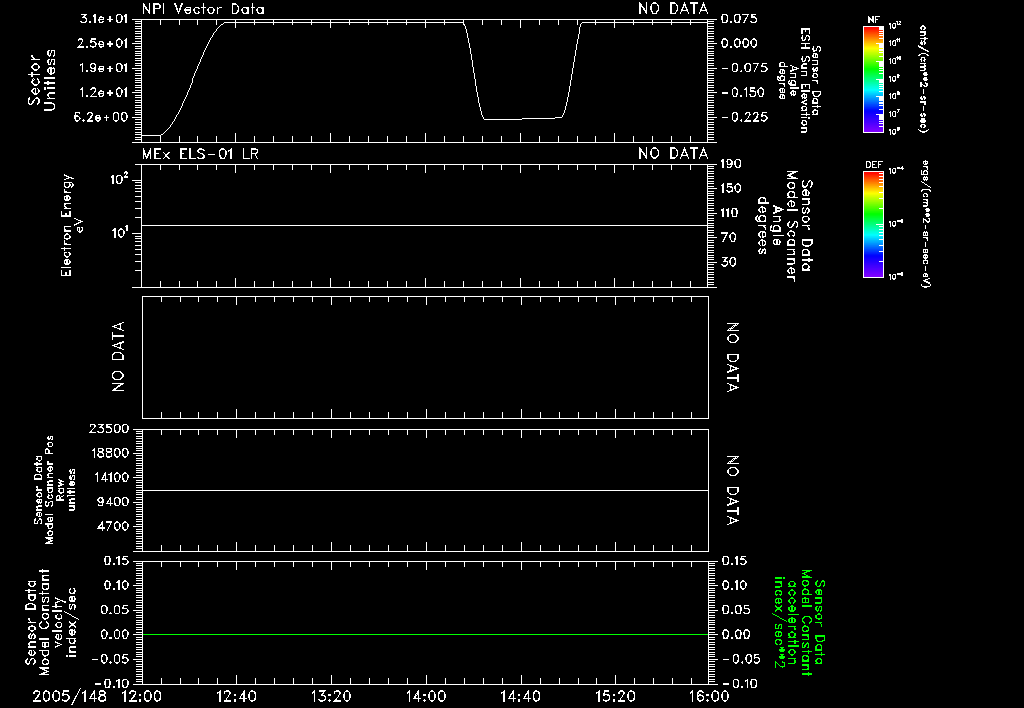Click the -0.150 Sun Elevation tick value
The height and width of the screenshot is (708, 1024).
pos(743,93)
